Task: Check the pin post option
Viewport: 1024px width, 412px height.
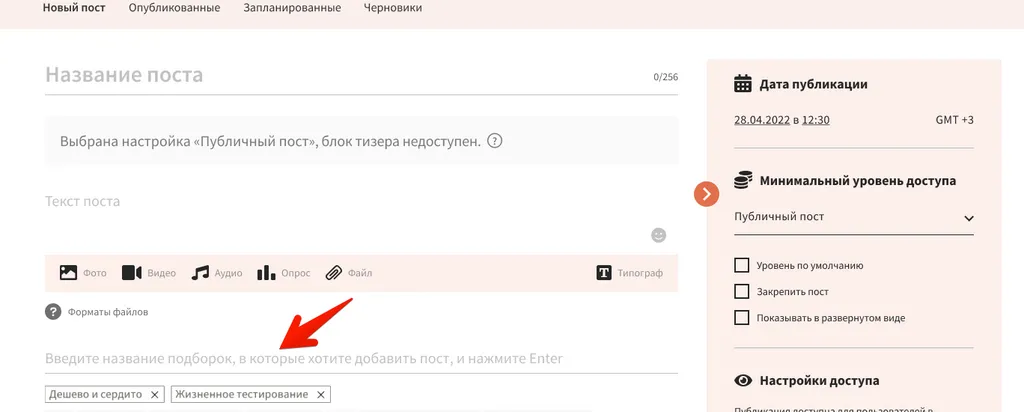Action: [x=741, y=292]
